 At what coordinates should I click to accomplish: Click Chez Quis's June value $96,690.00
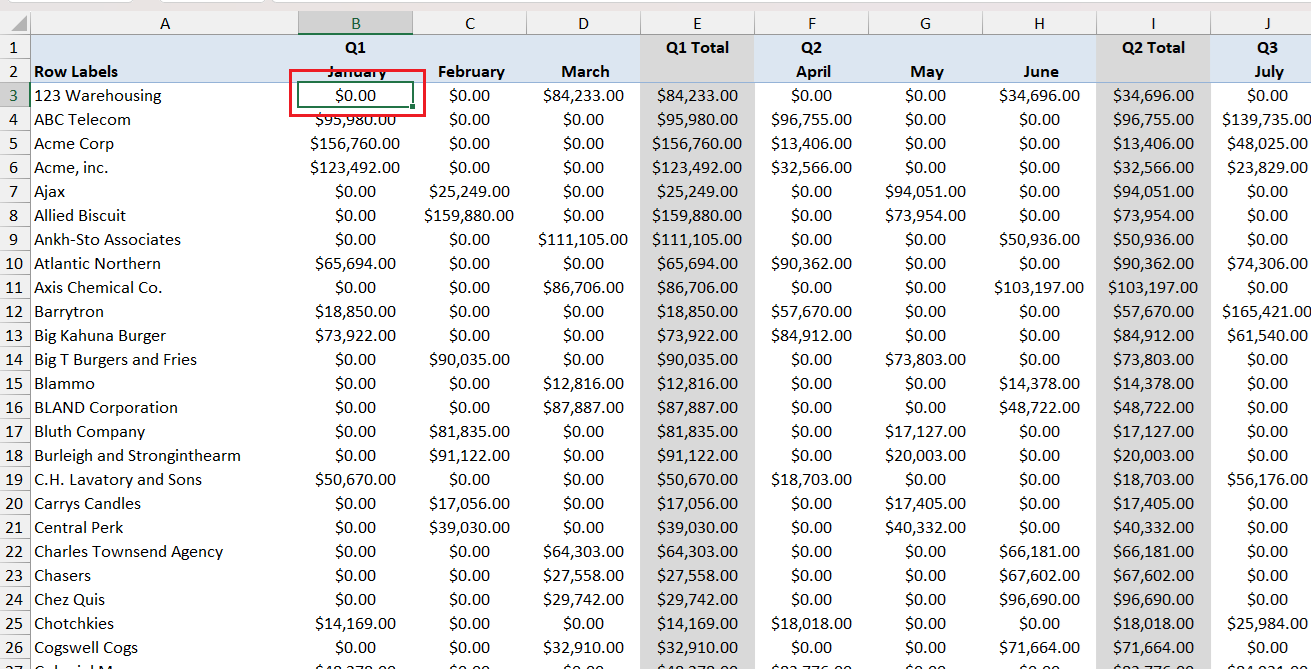[1039, 600]
